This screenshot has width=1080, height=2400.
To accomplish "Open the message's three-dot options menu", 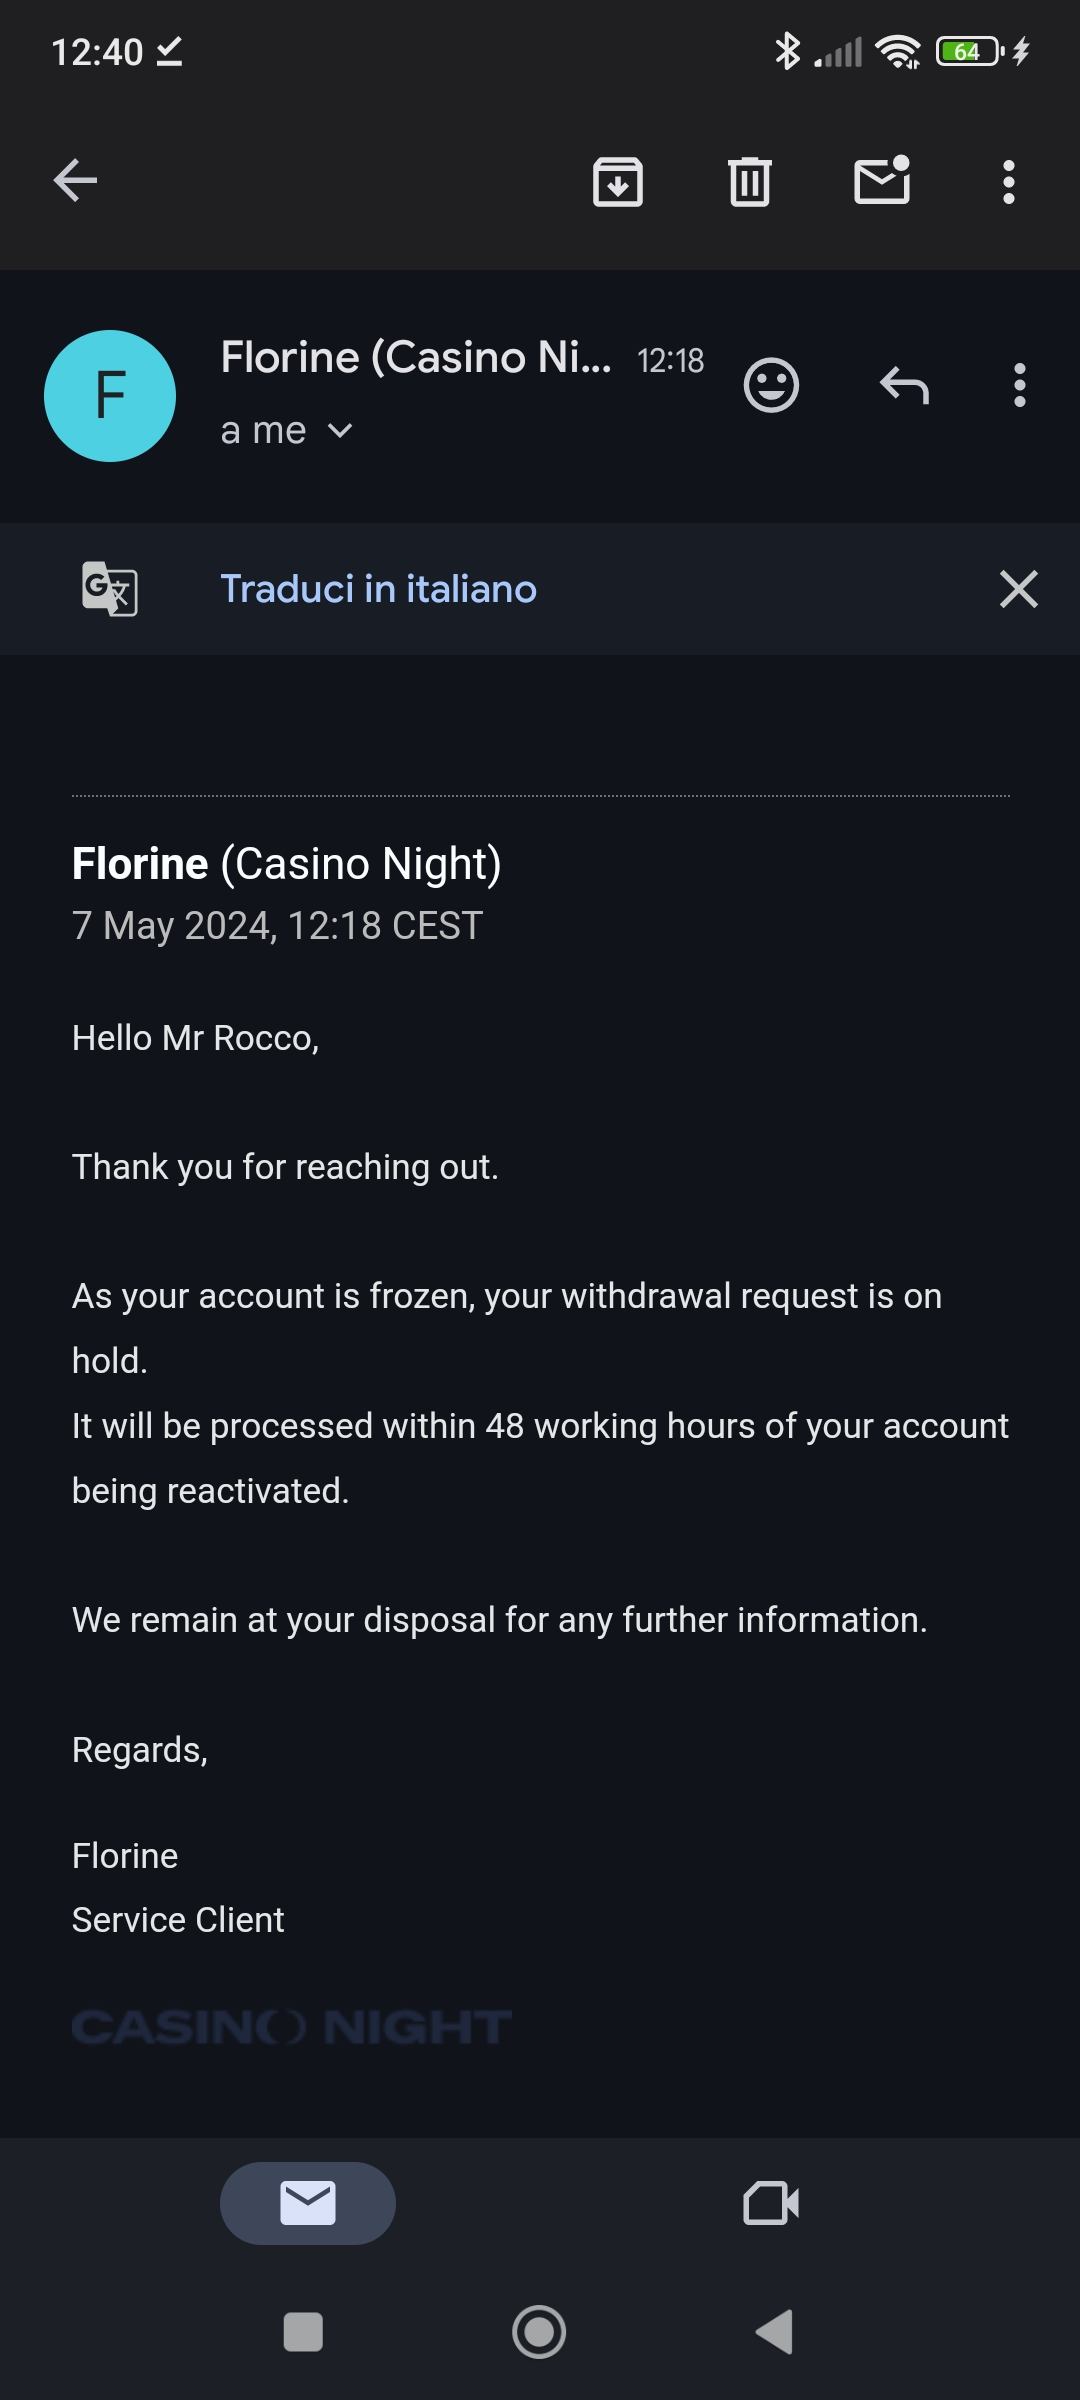I will tap(1020, 385).
